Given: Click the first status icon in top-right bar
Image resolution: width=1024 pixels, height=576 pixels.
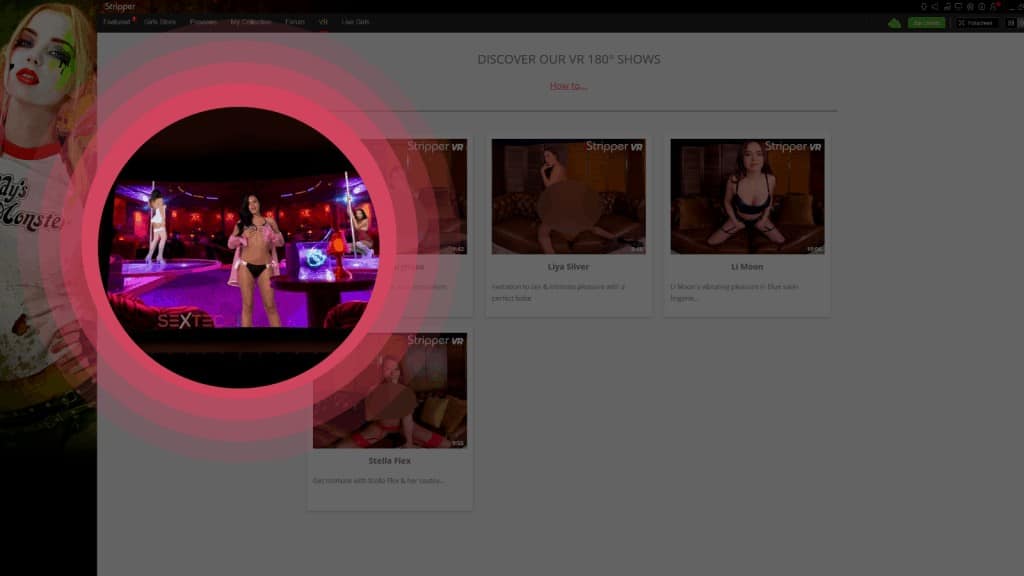Looking at the screenshot, I should point(923,7).
